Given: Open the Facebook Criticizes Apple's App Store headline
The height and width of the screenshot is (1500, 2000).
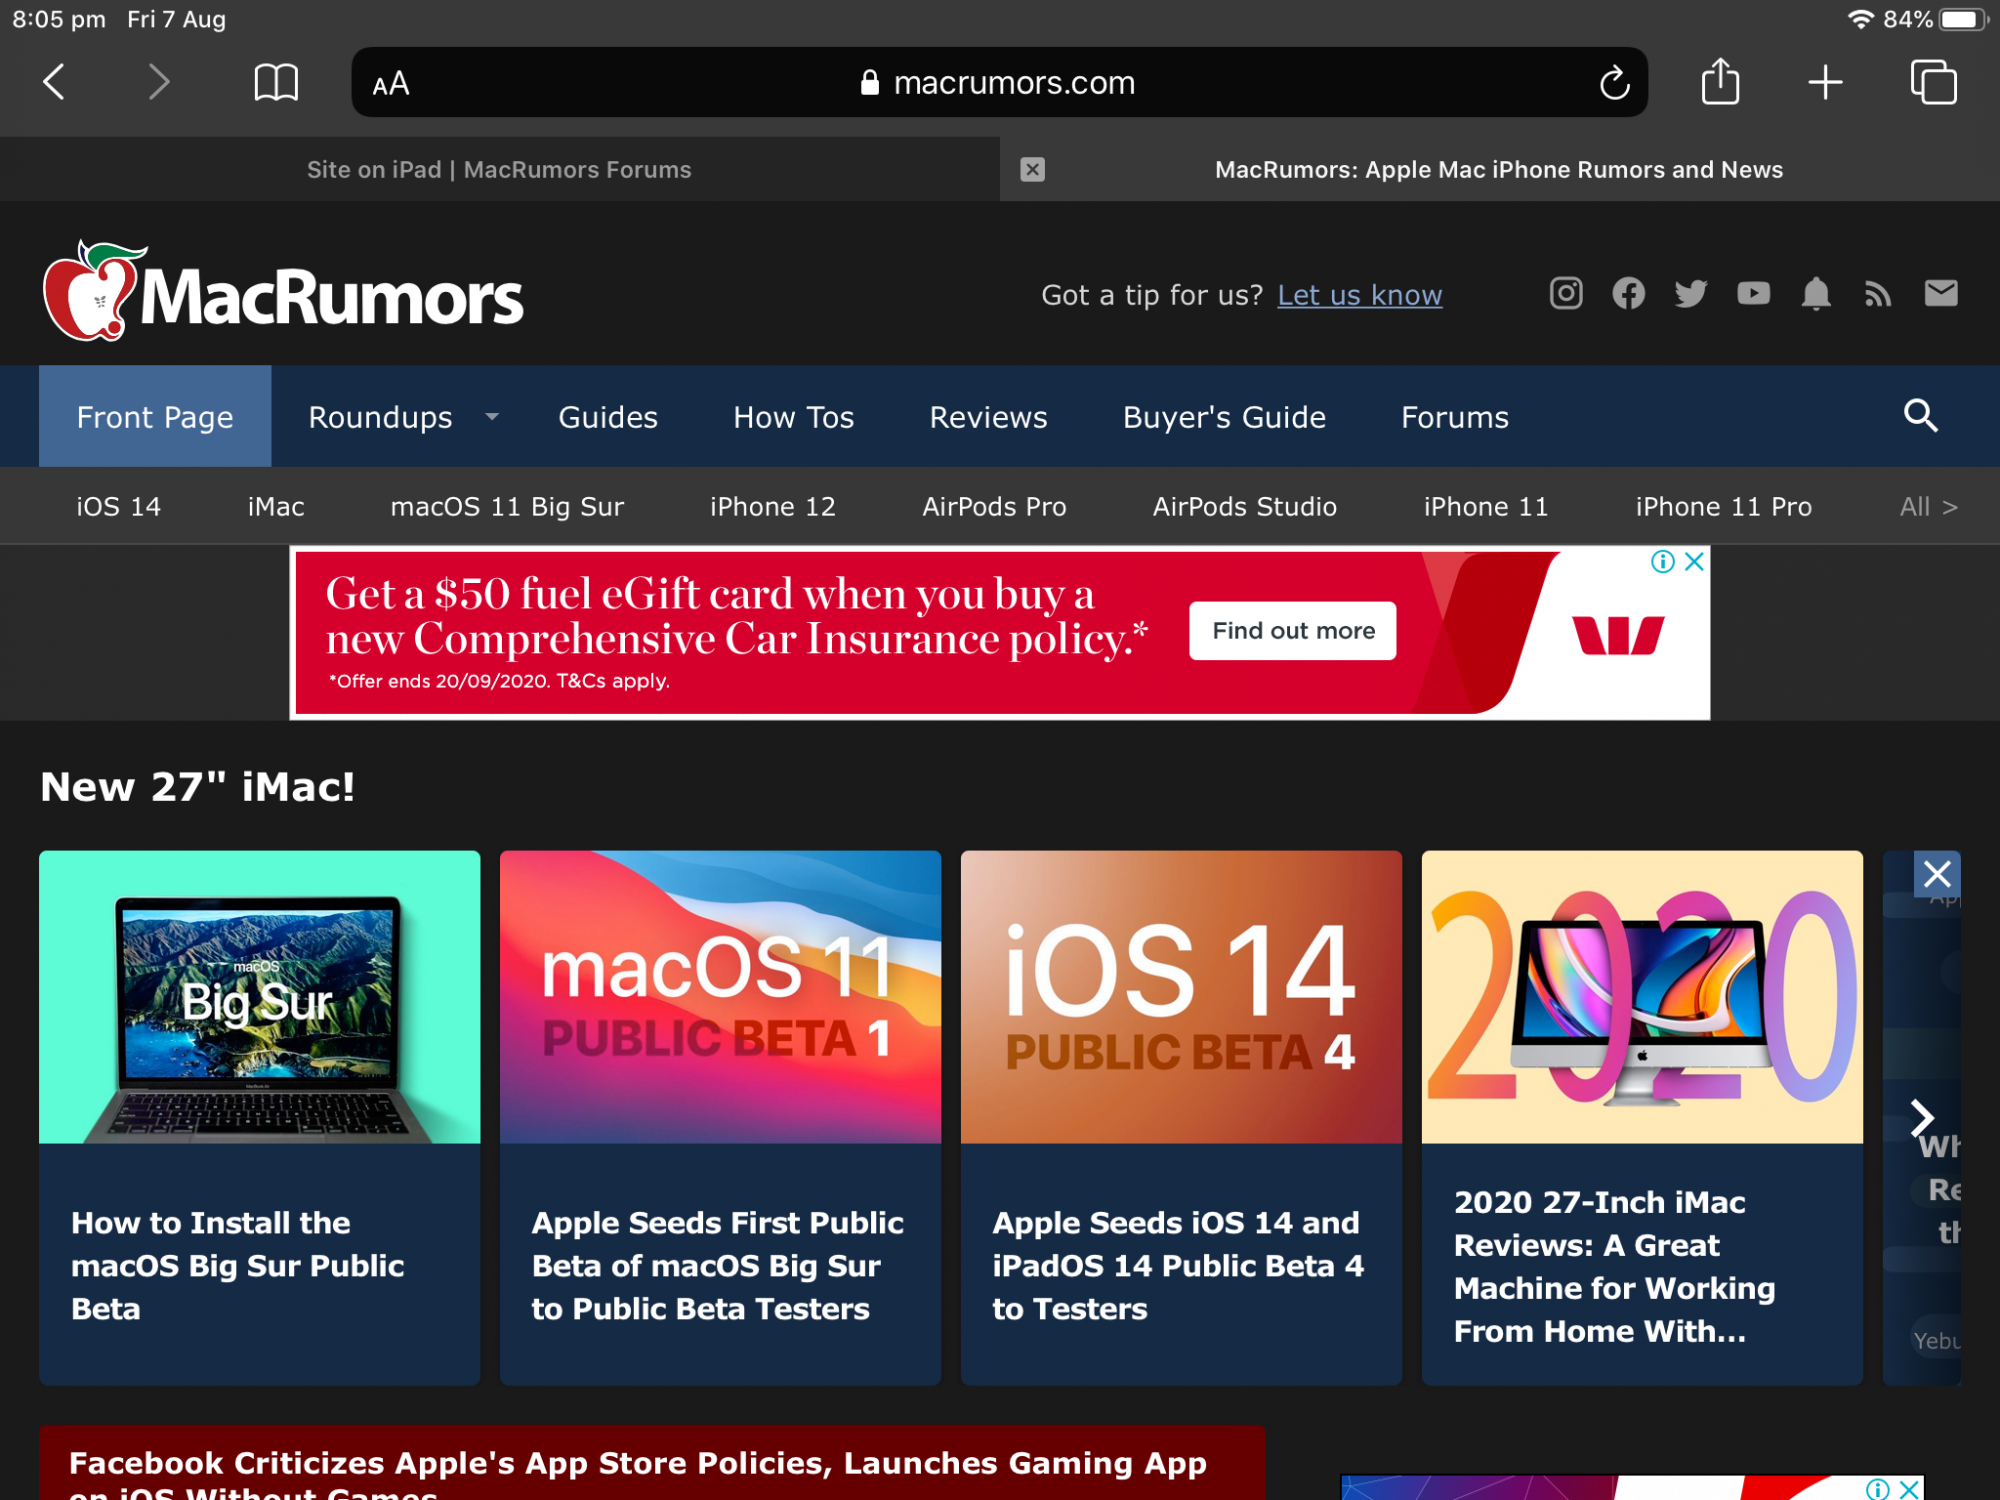Looking at the screenshot, I should [x=638, y=1474].
